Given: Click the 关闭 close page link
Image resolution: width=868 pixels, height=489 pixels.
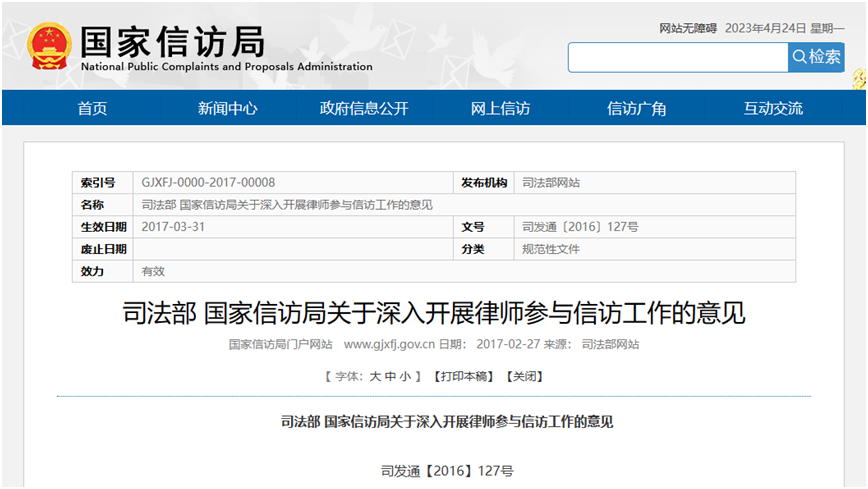Looking at the screenshot, I should [524, 377].
